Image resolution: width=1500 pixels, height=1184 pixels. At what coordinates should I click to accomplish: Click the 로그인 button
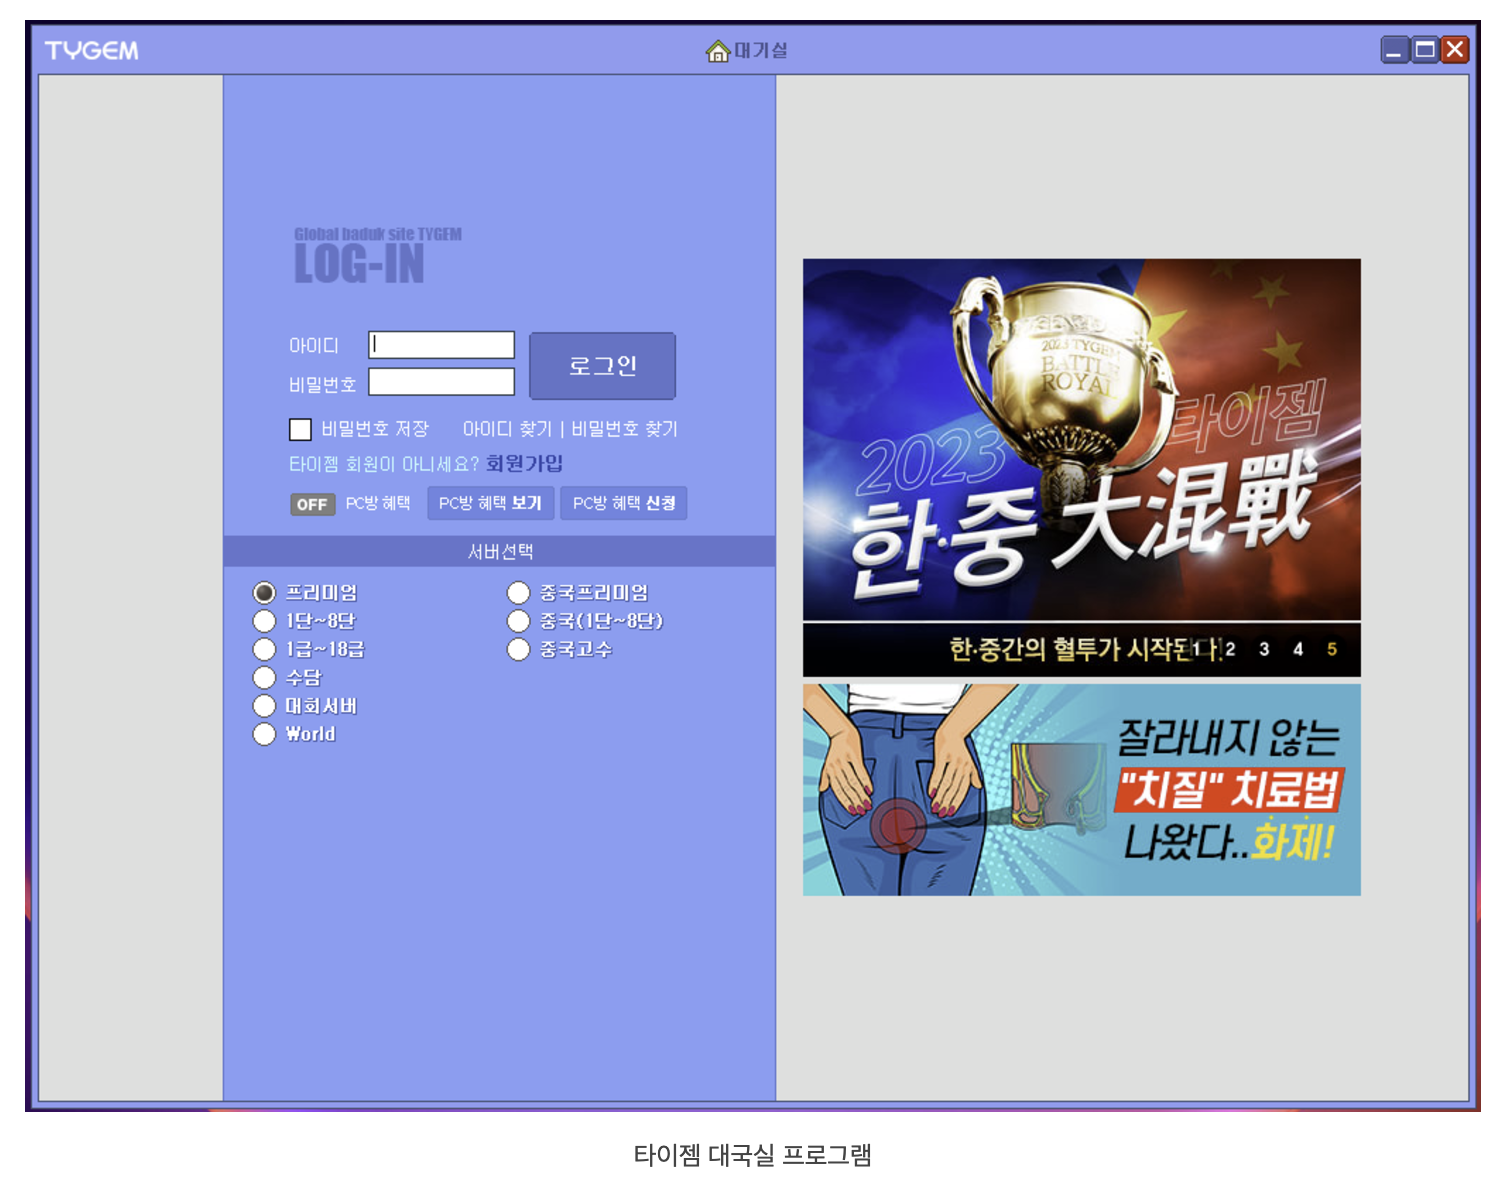[x=602, y=366]
